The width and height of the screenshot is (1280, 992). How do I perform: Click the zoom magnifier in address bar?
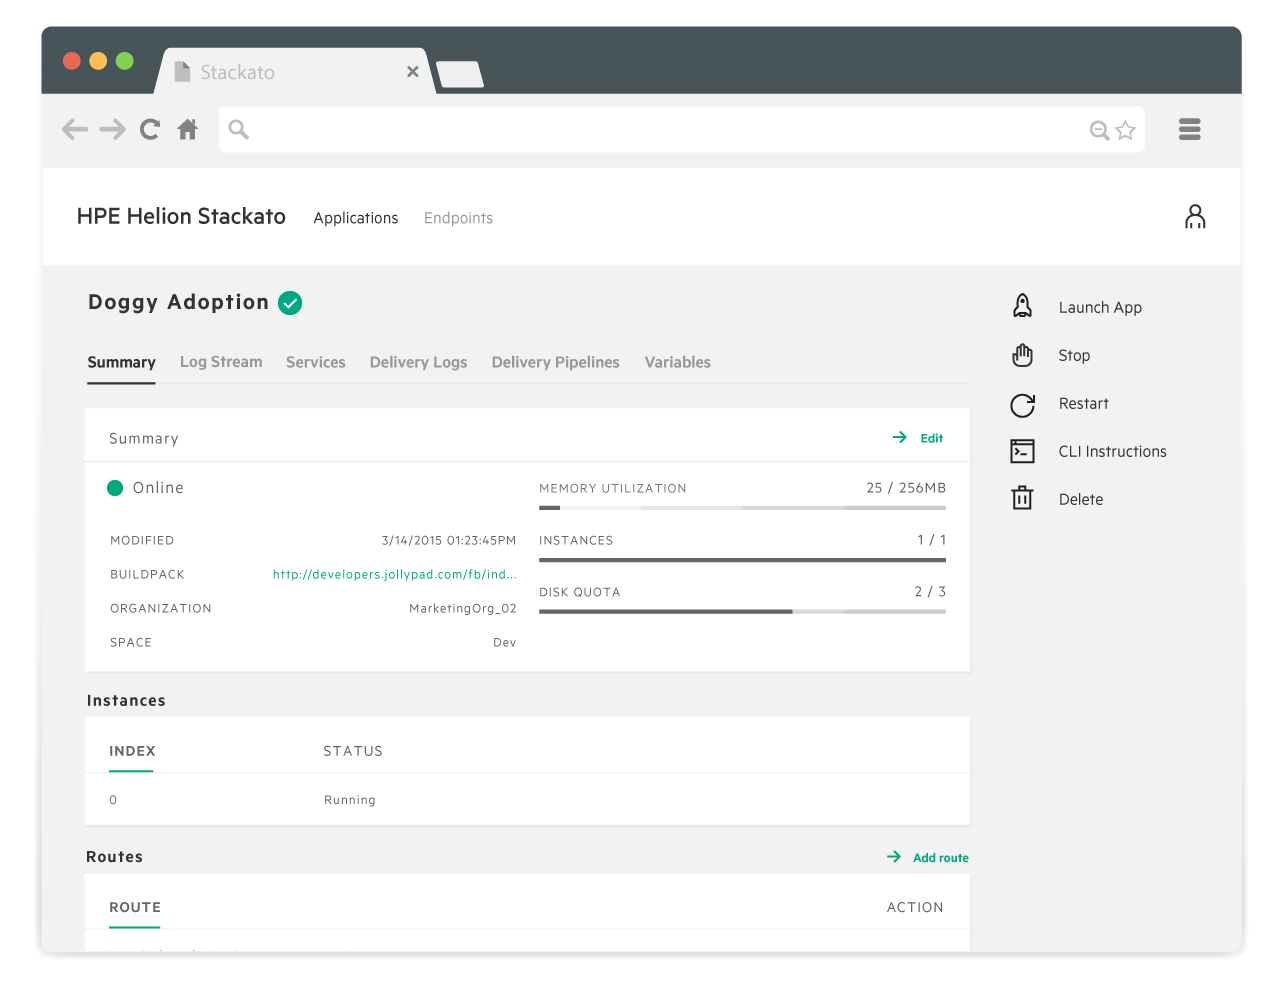click(x=1099, y=130)
